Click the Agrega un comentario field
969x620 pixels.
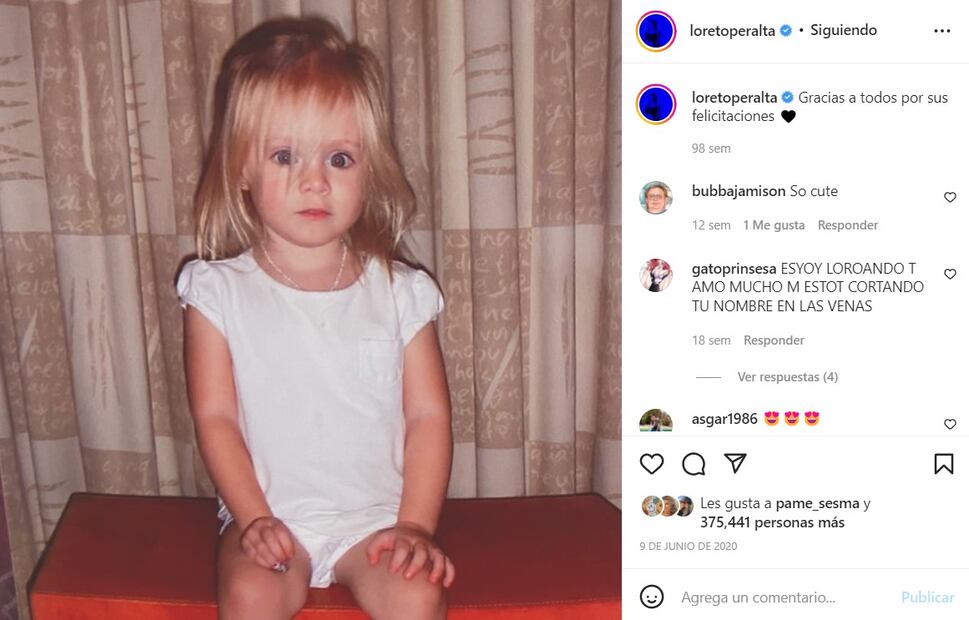[758, 597]
